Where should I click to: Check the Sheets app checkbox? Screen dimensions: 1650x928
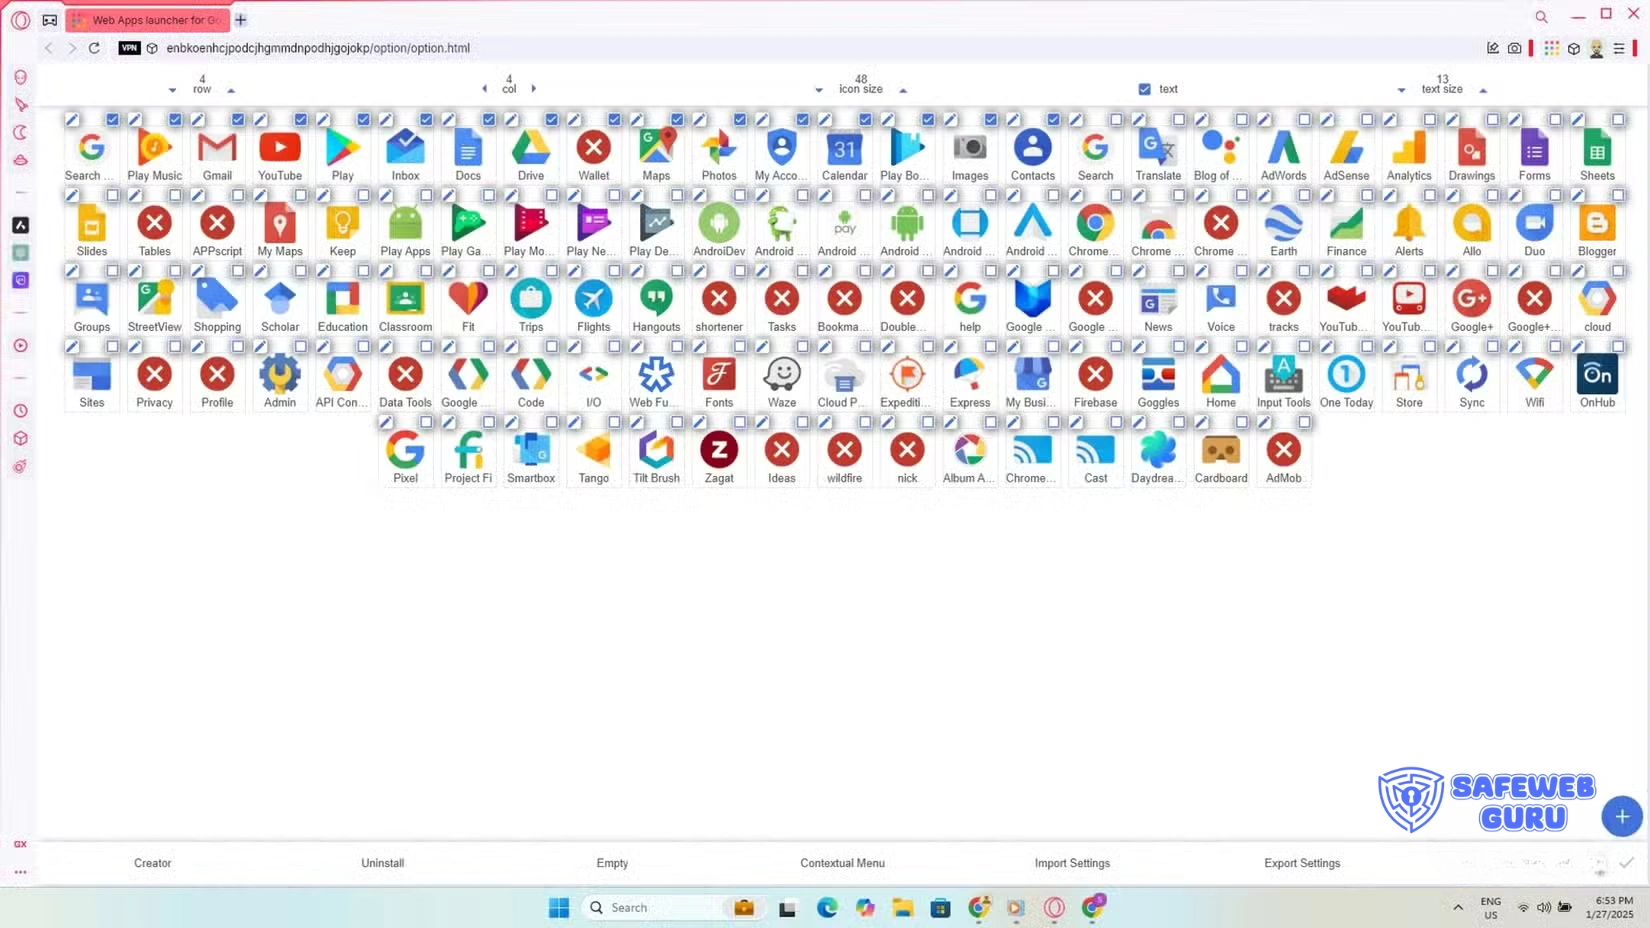pos(1618,119)
